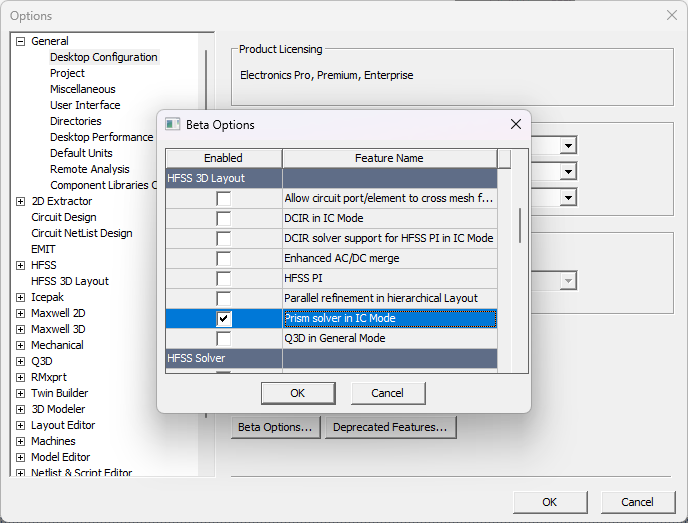The height and width of the screenshot is (523, 688).
Task: Select Directories tree item
Action: pyautogui.click(x=75, y=121)
